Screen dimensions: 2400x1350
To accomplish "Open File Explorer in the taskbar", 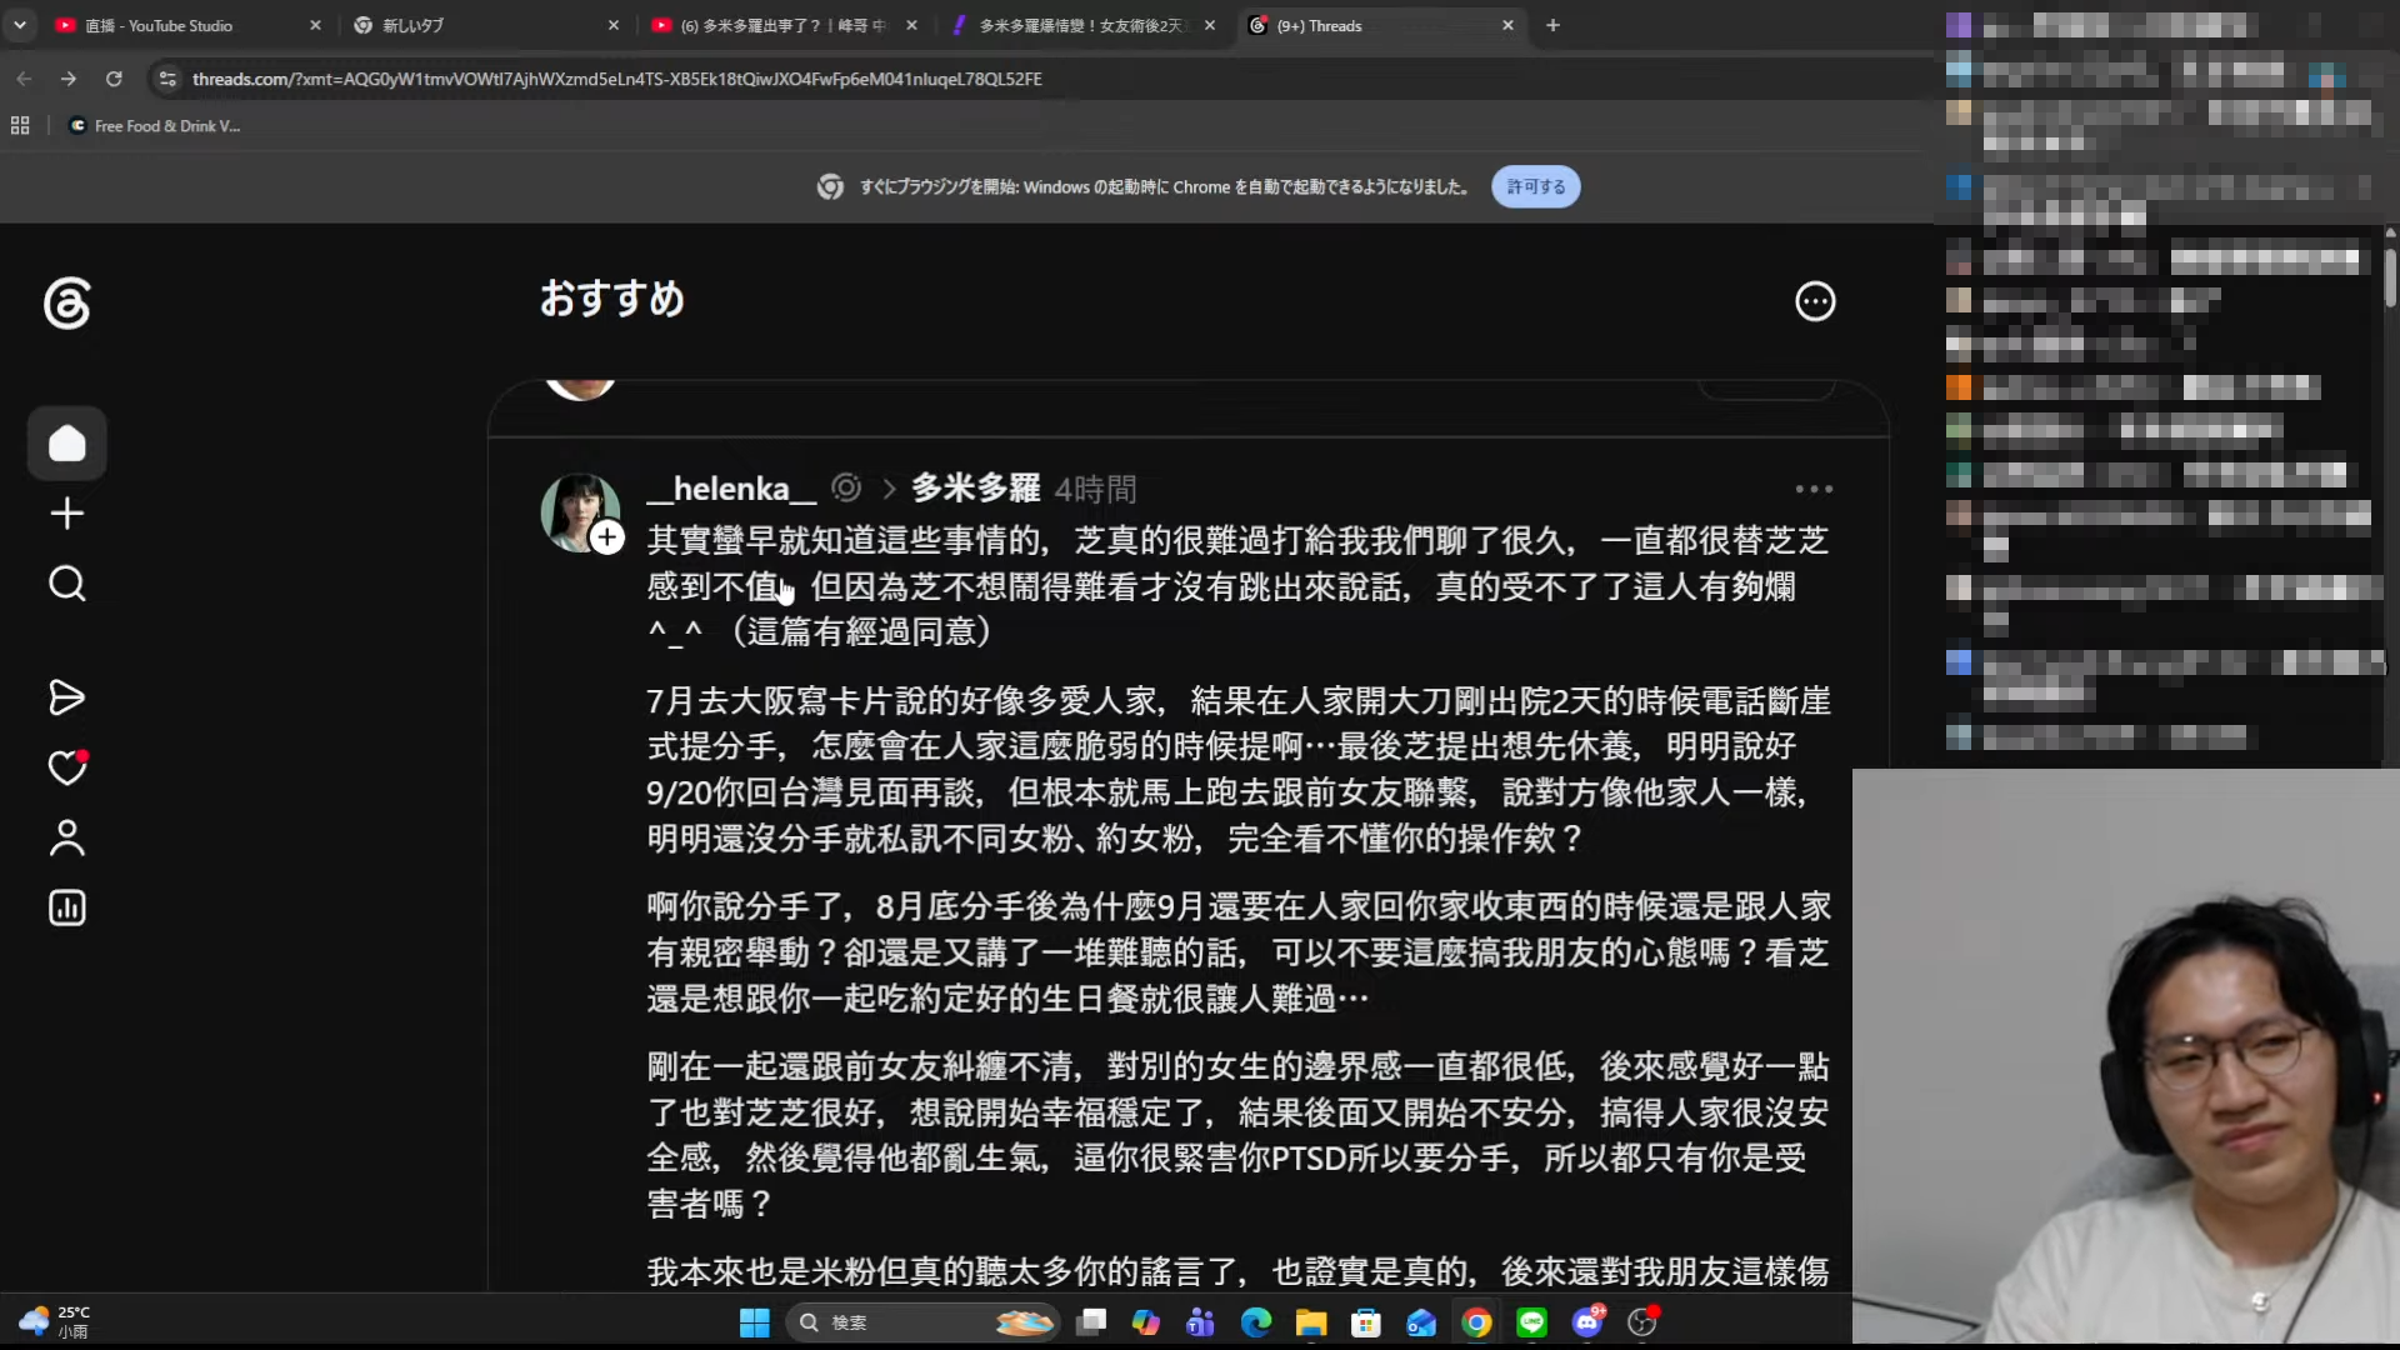I will click(1310, 1322).
